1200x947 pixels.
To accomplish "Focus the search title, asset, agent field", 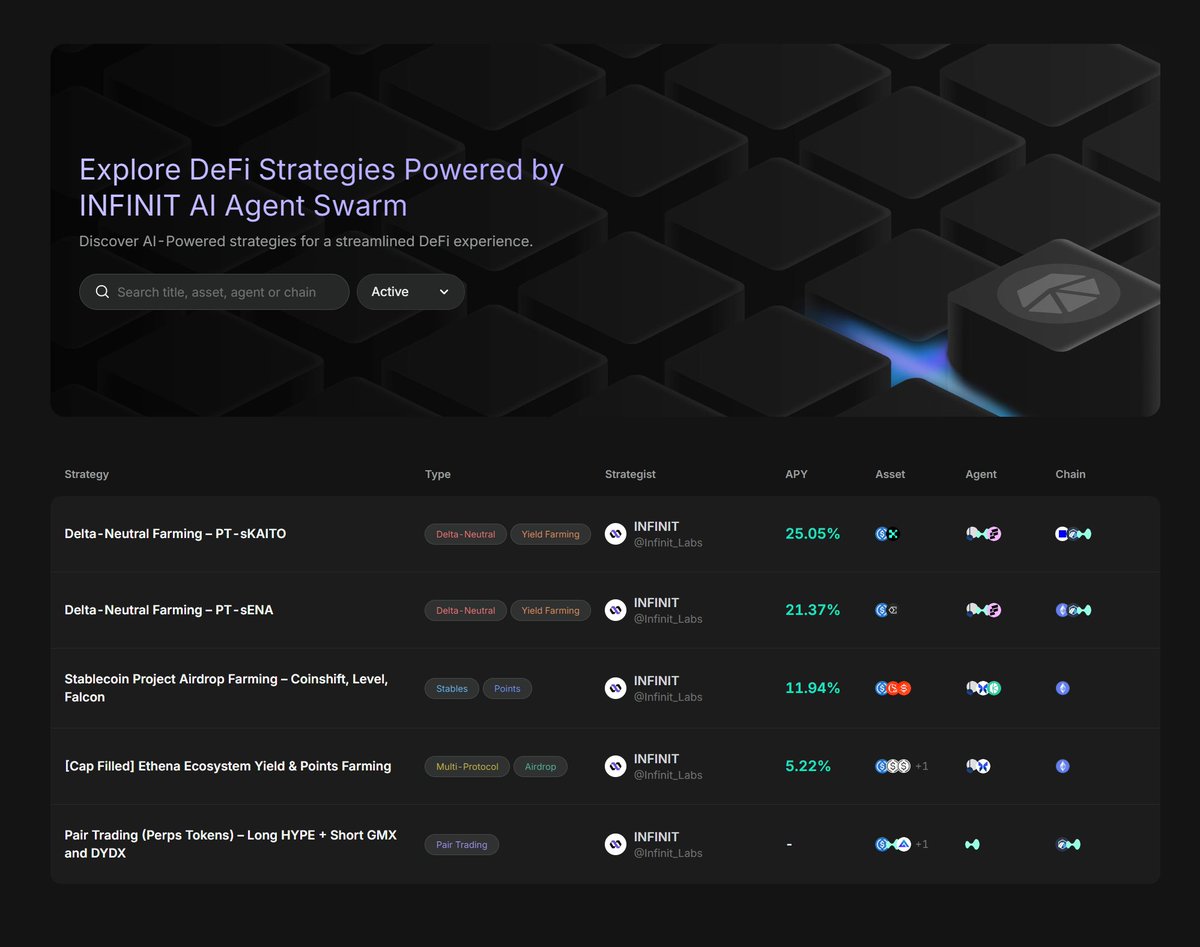I will [214, 292].
